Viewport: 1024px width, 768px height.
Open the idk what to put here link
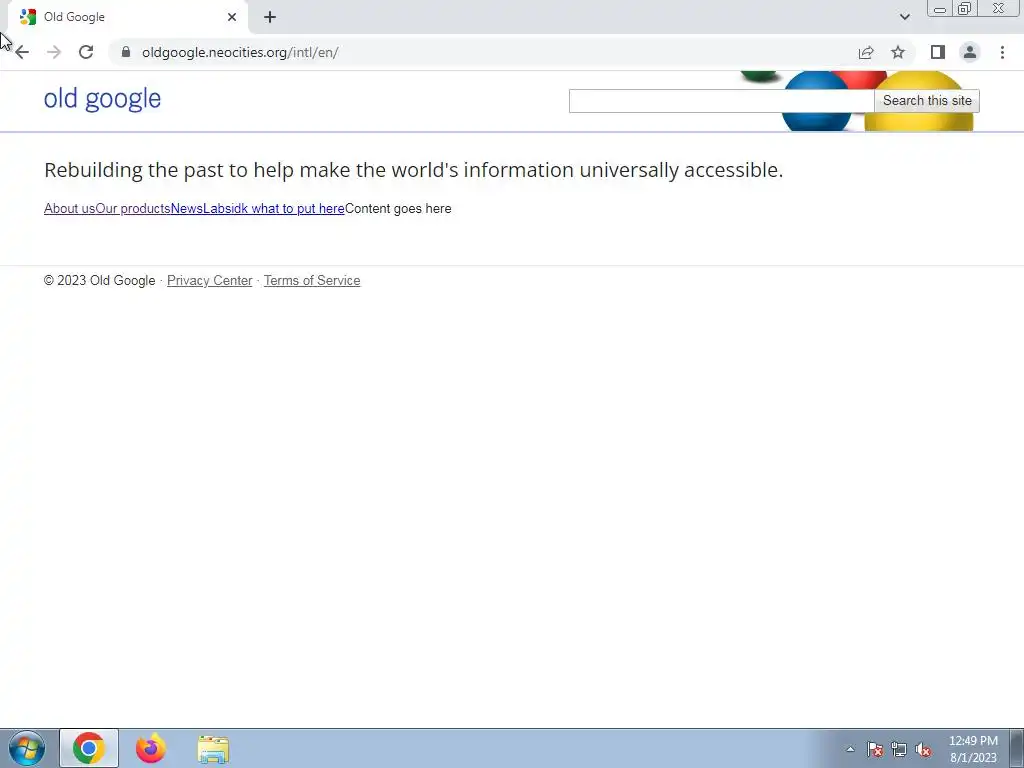pyautogui.click(x=287, y=209)
